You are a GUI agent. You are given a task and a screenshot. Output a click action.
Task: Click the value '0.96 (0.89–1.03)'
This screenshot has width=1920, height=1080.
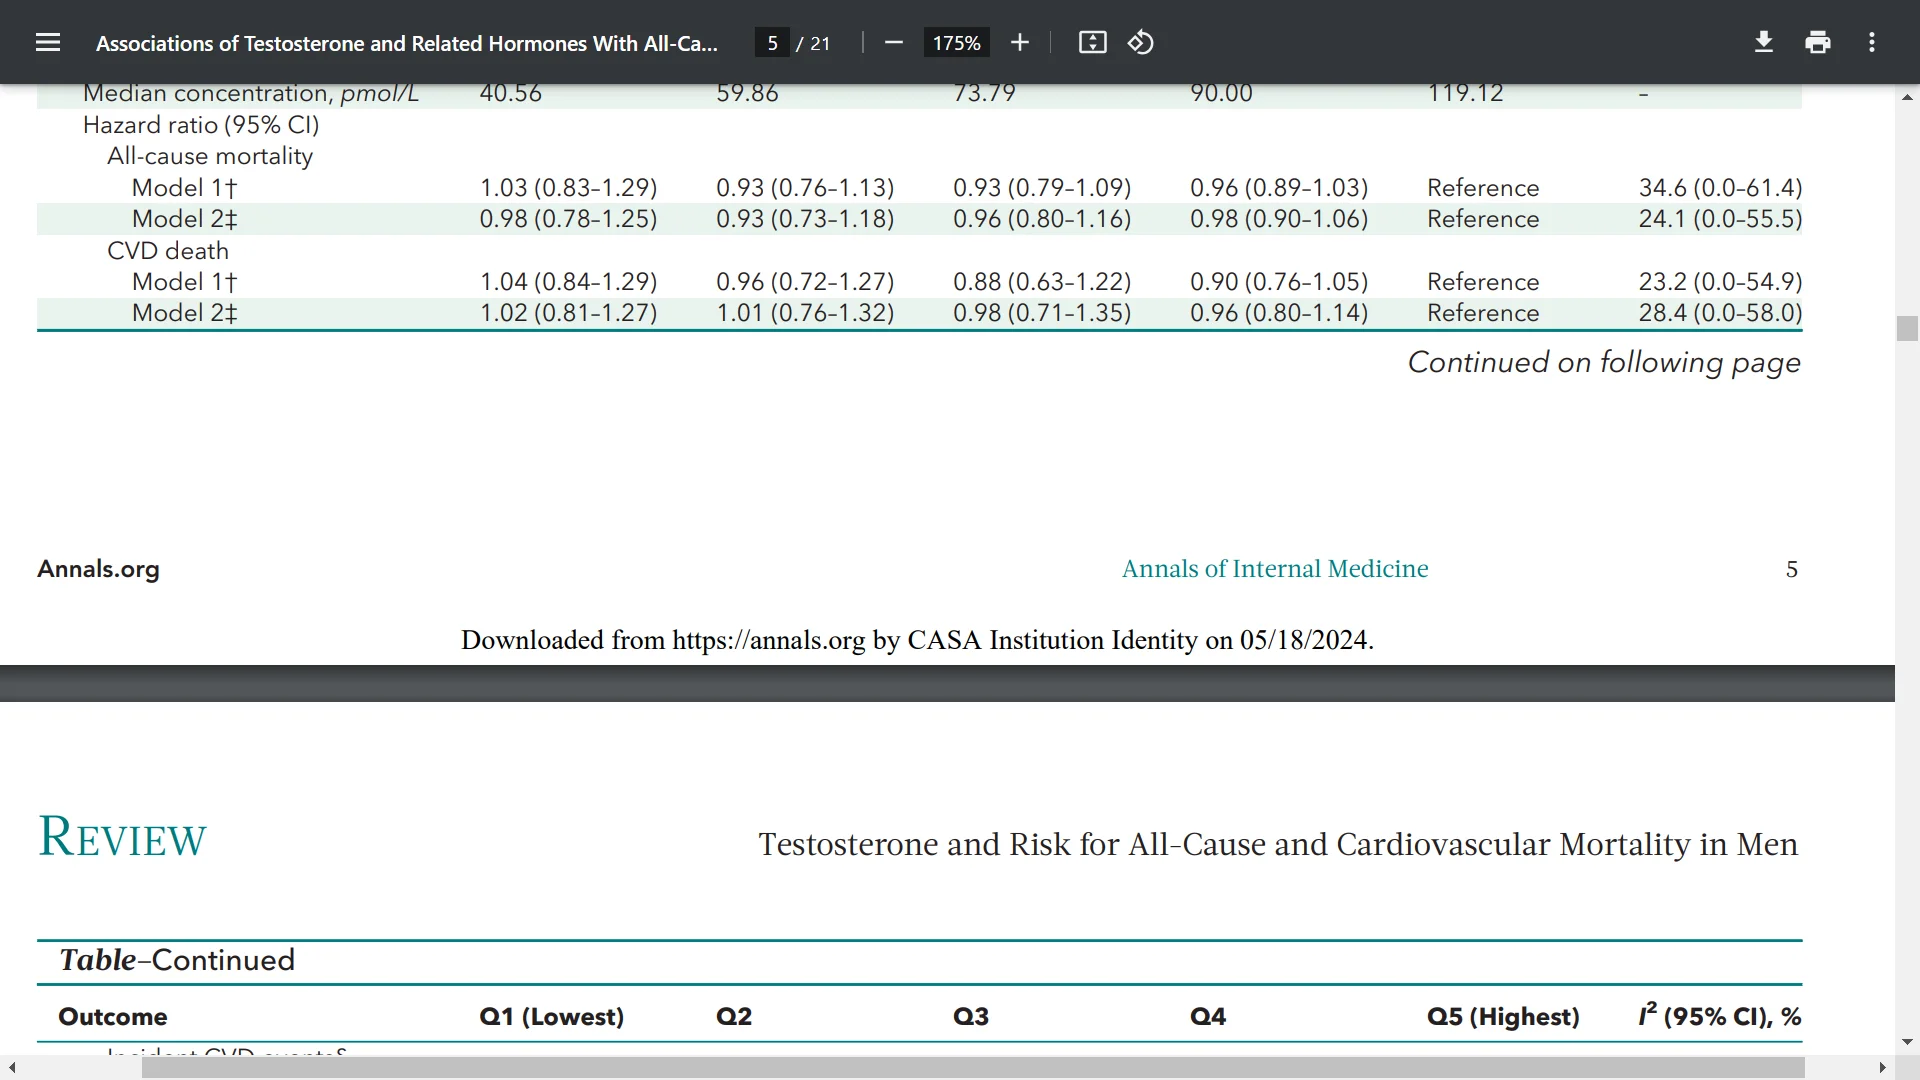1279,188
